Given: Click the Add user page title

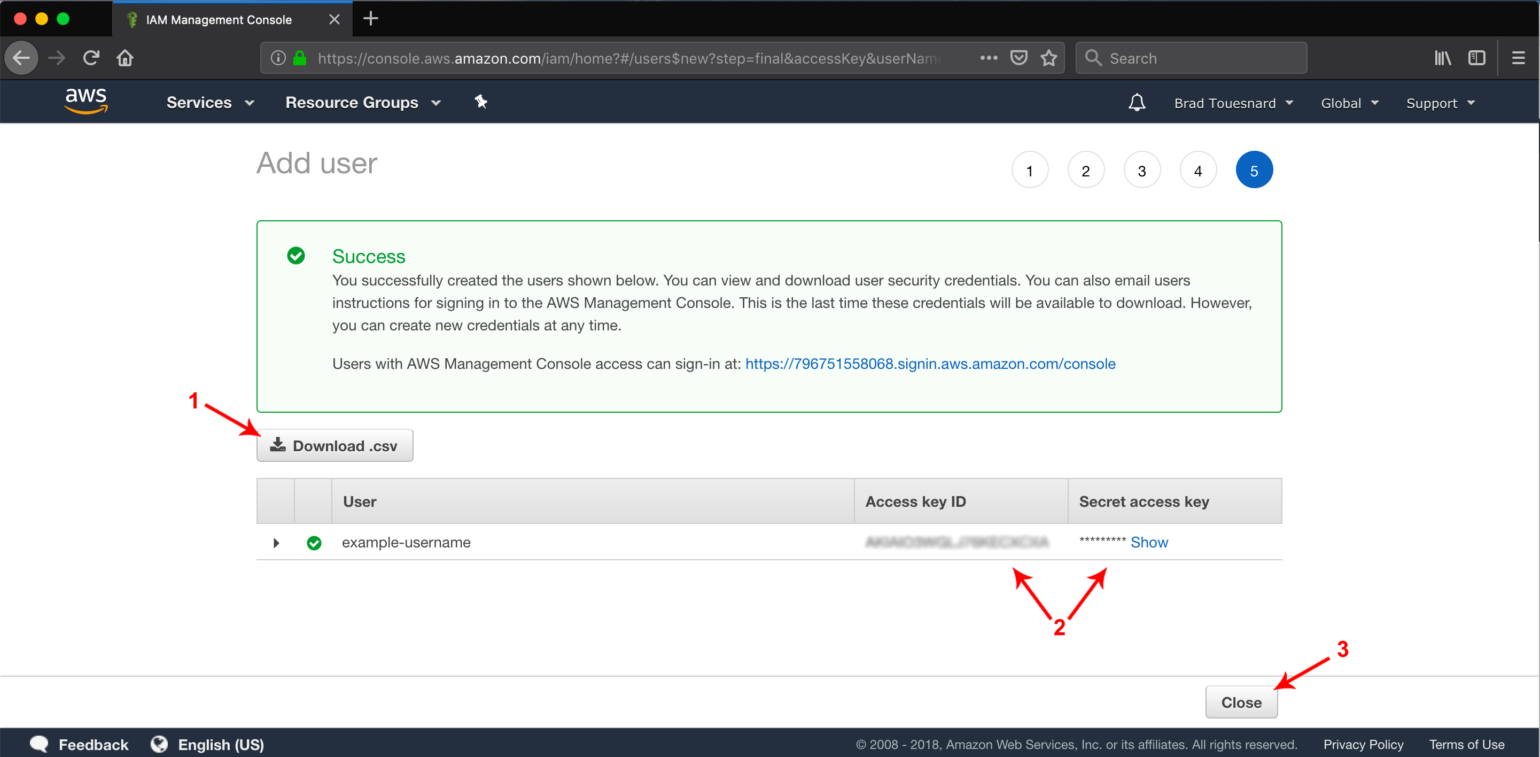Looking at the screenshot, I should [317, 163].
